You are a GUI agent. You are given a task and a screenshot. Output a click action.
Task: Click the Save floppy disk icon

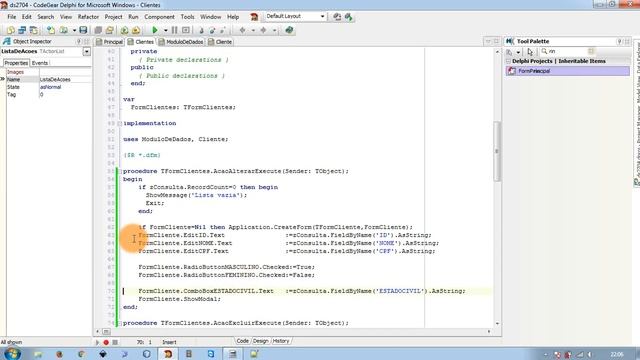pos(83,30)
